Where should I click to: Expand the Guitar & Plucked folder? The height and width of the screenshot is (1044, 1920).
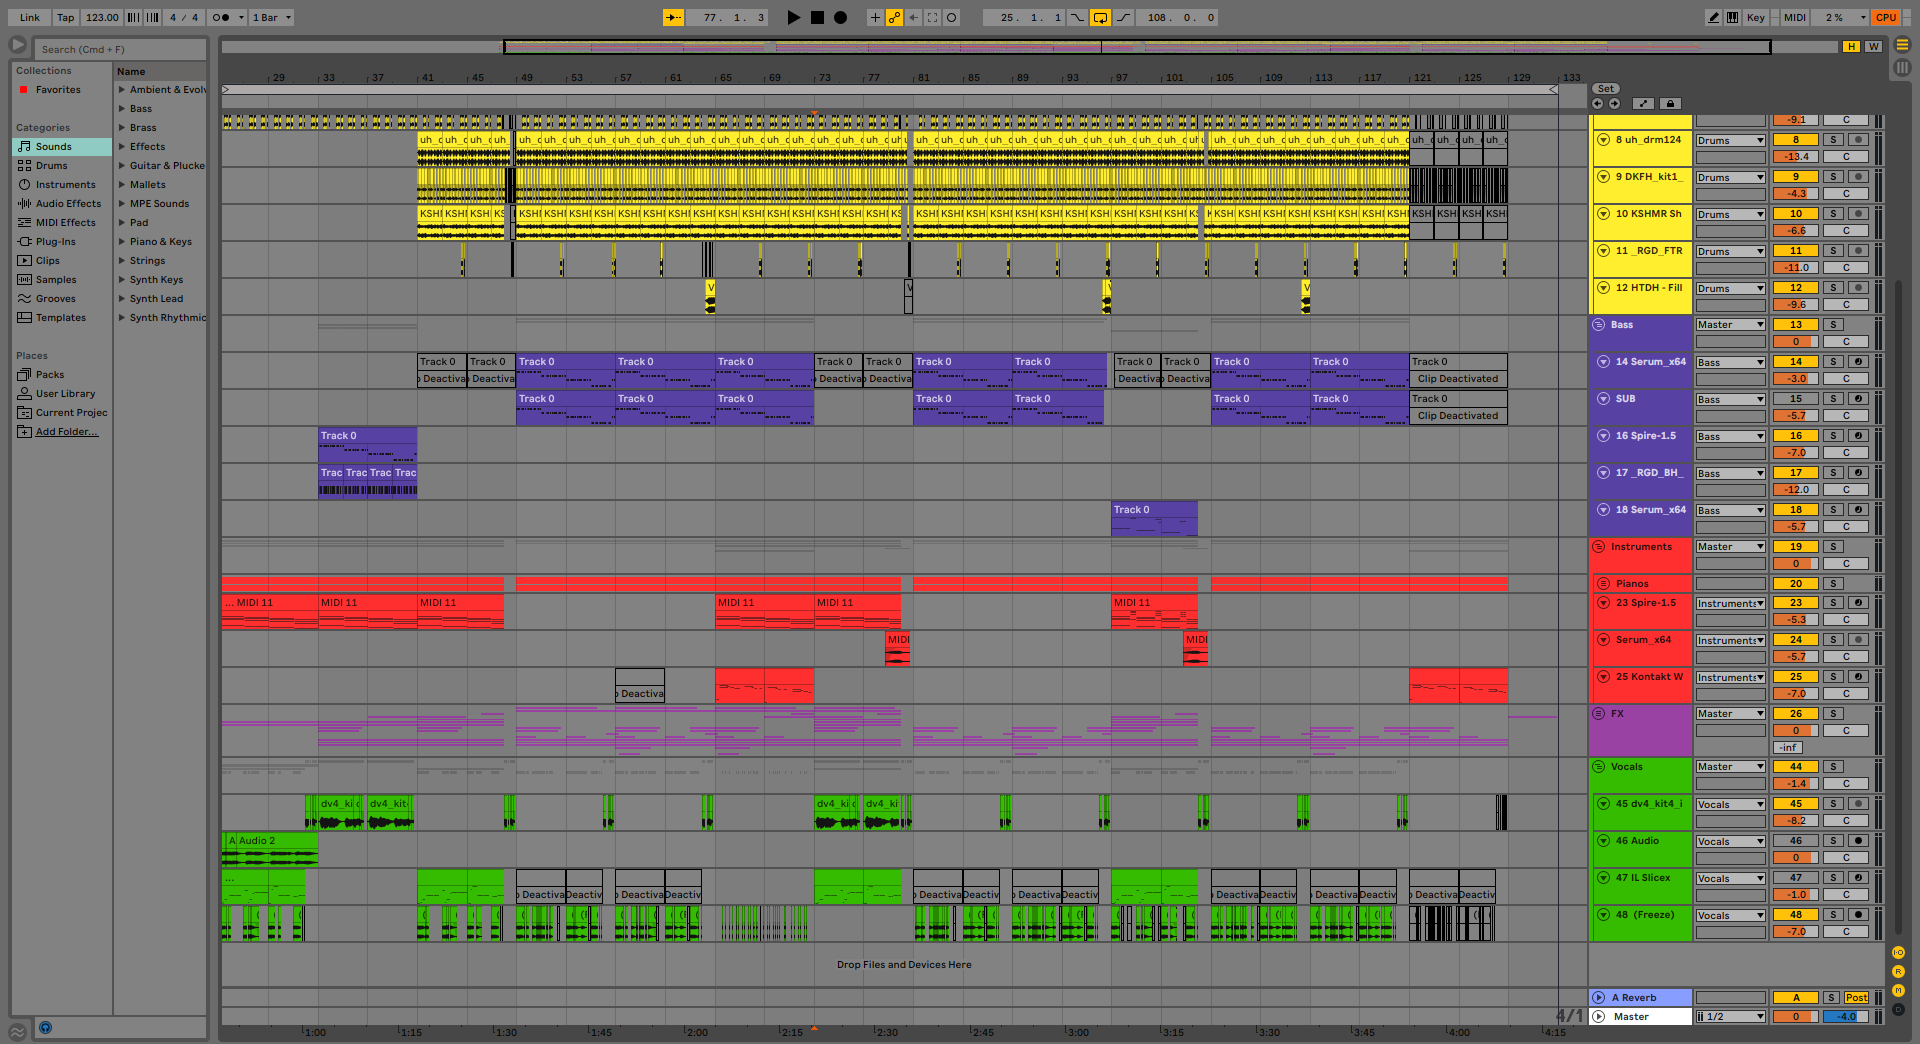[122, 166]
